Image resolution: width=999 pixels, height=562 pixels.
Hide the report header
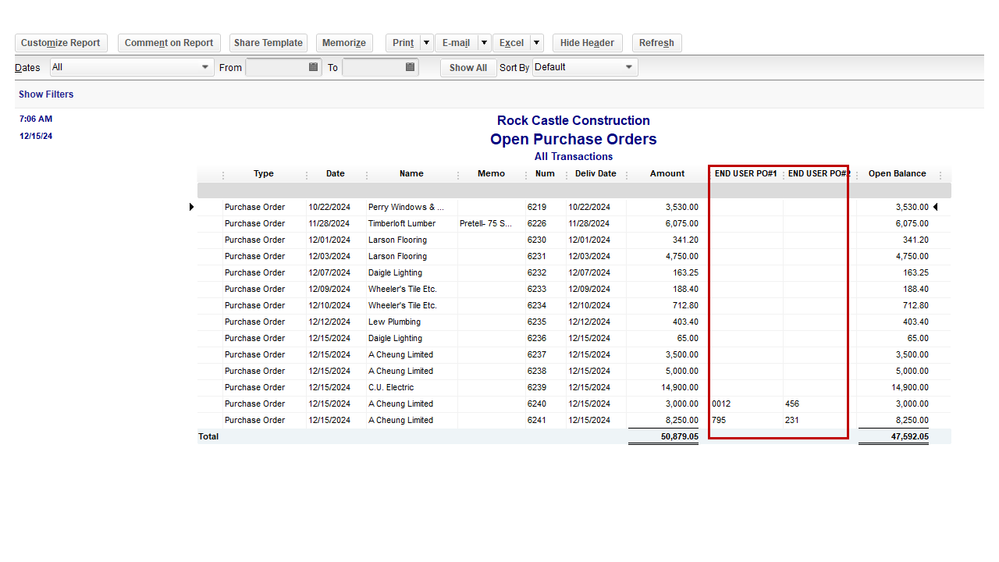[587, 43]
